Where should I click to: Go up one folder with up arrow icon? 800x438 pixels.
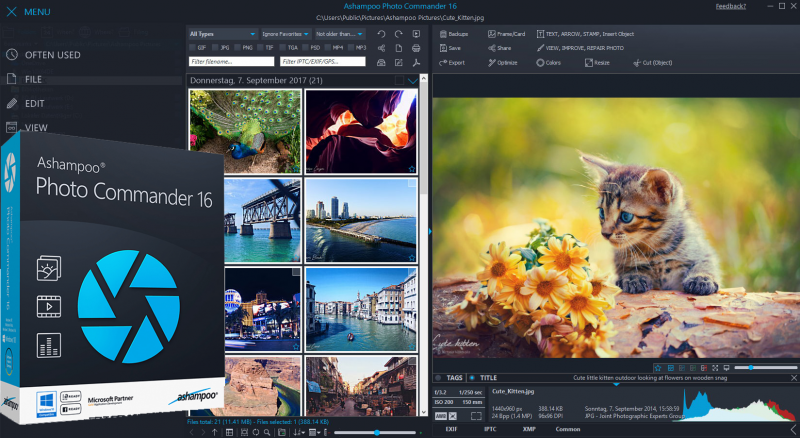click(214, 432)
